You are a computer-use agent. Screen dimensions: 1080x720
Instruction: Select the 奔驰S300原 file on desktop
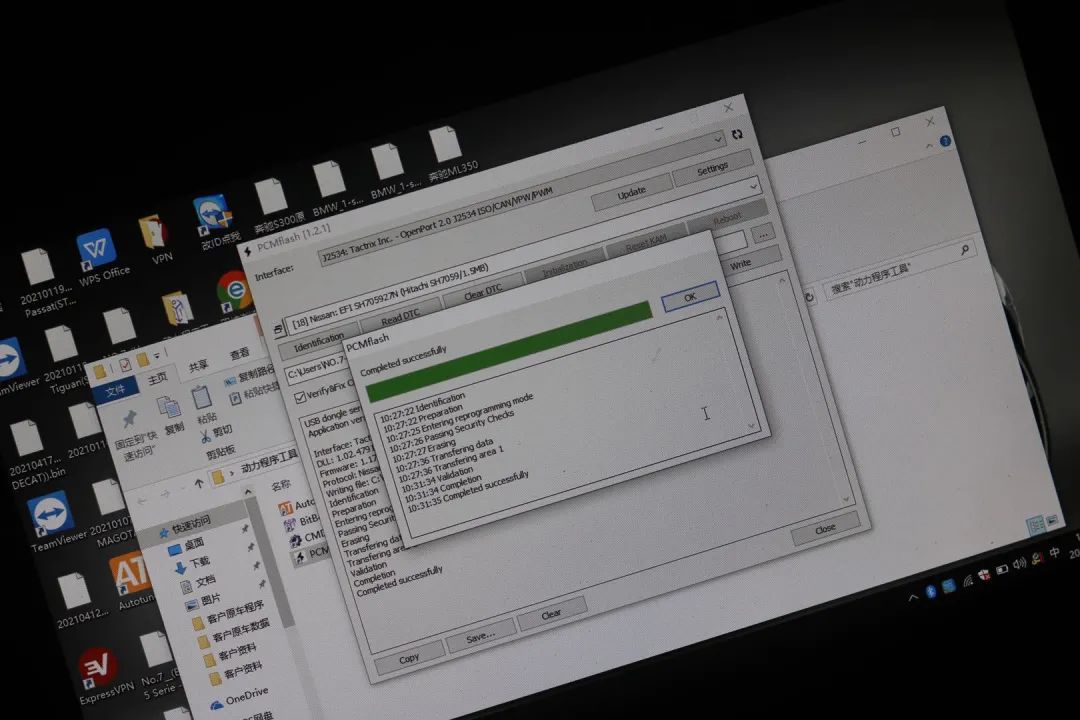click(x=273, y=205)
